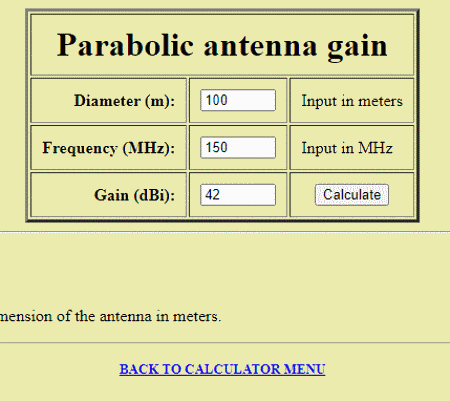Click the Gain output field showing 42
The height and width of the screenshot is (401, 450).
coord(238,195)
